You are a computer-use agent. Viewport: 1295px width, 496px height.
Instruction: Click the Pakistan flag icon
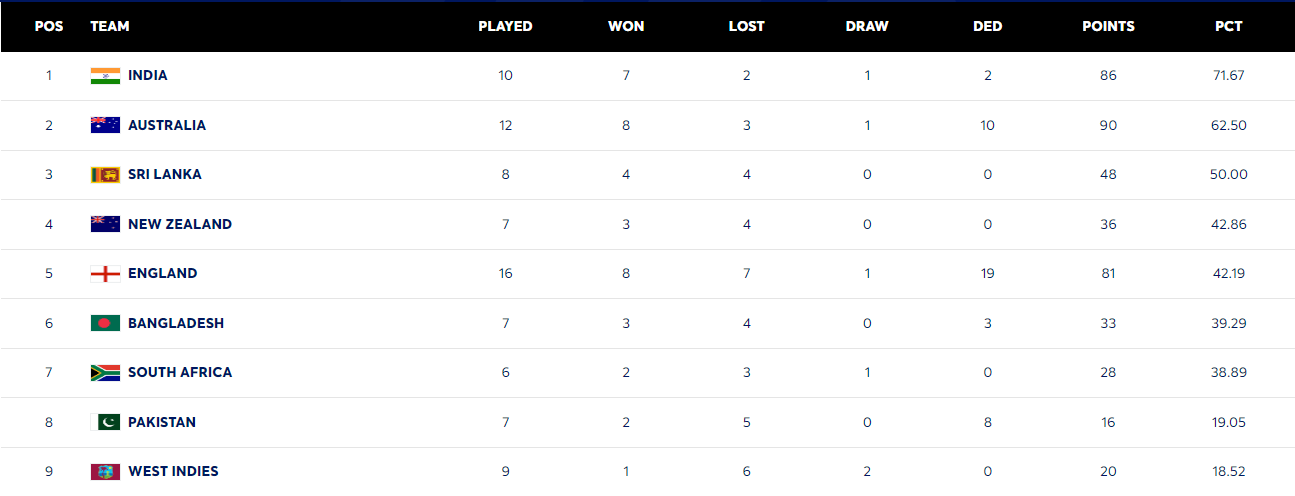pyautogui.click(x=105, y=422)
